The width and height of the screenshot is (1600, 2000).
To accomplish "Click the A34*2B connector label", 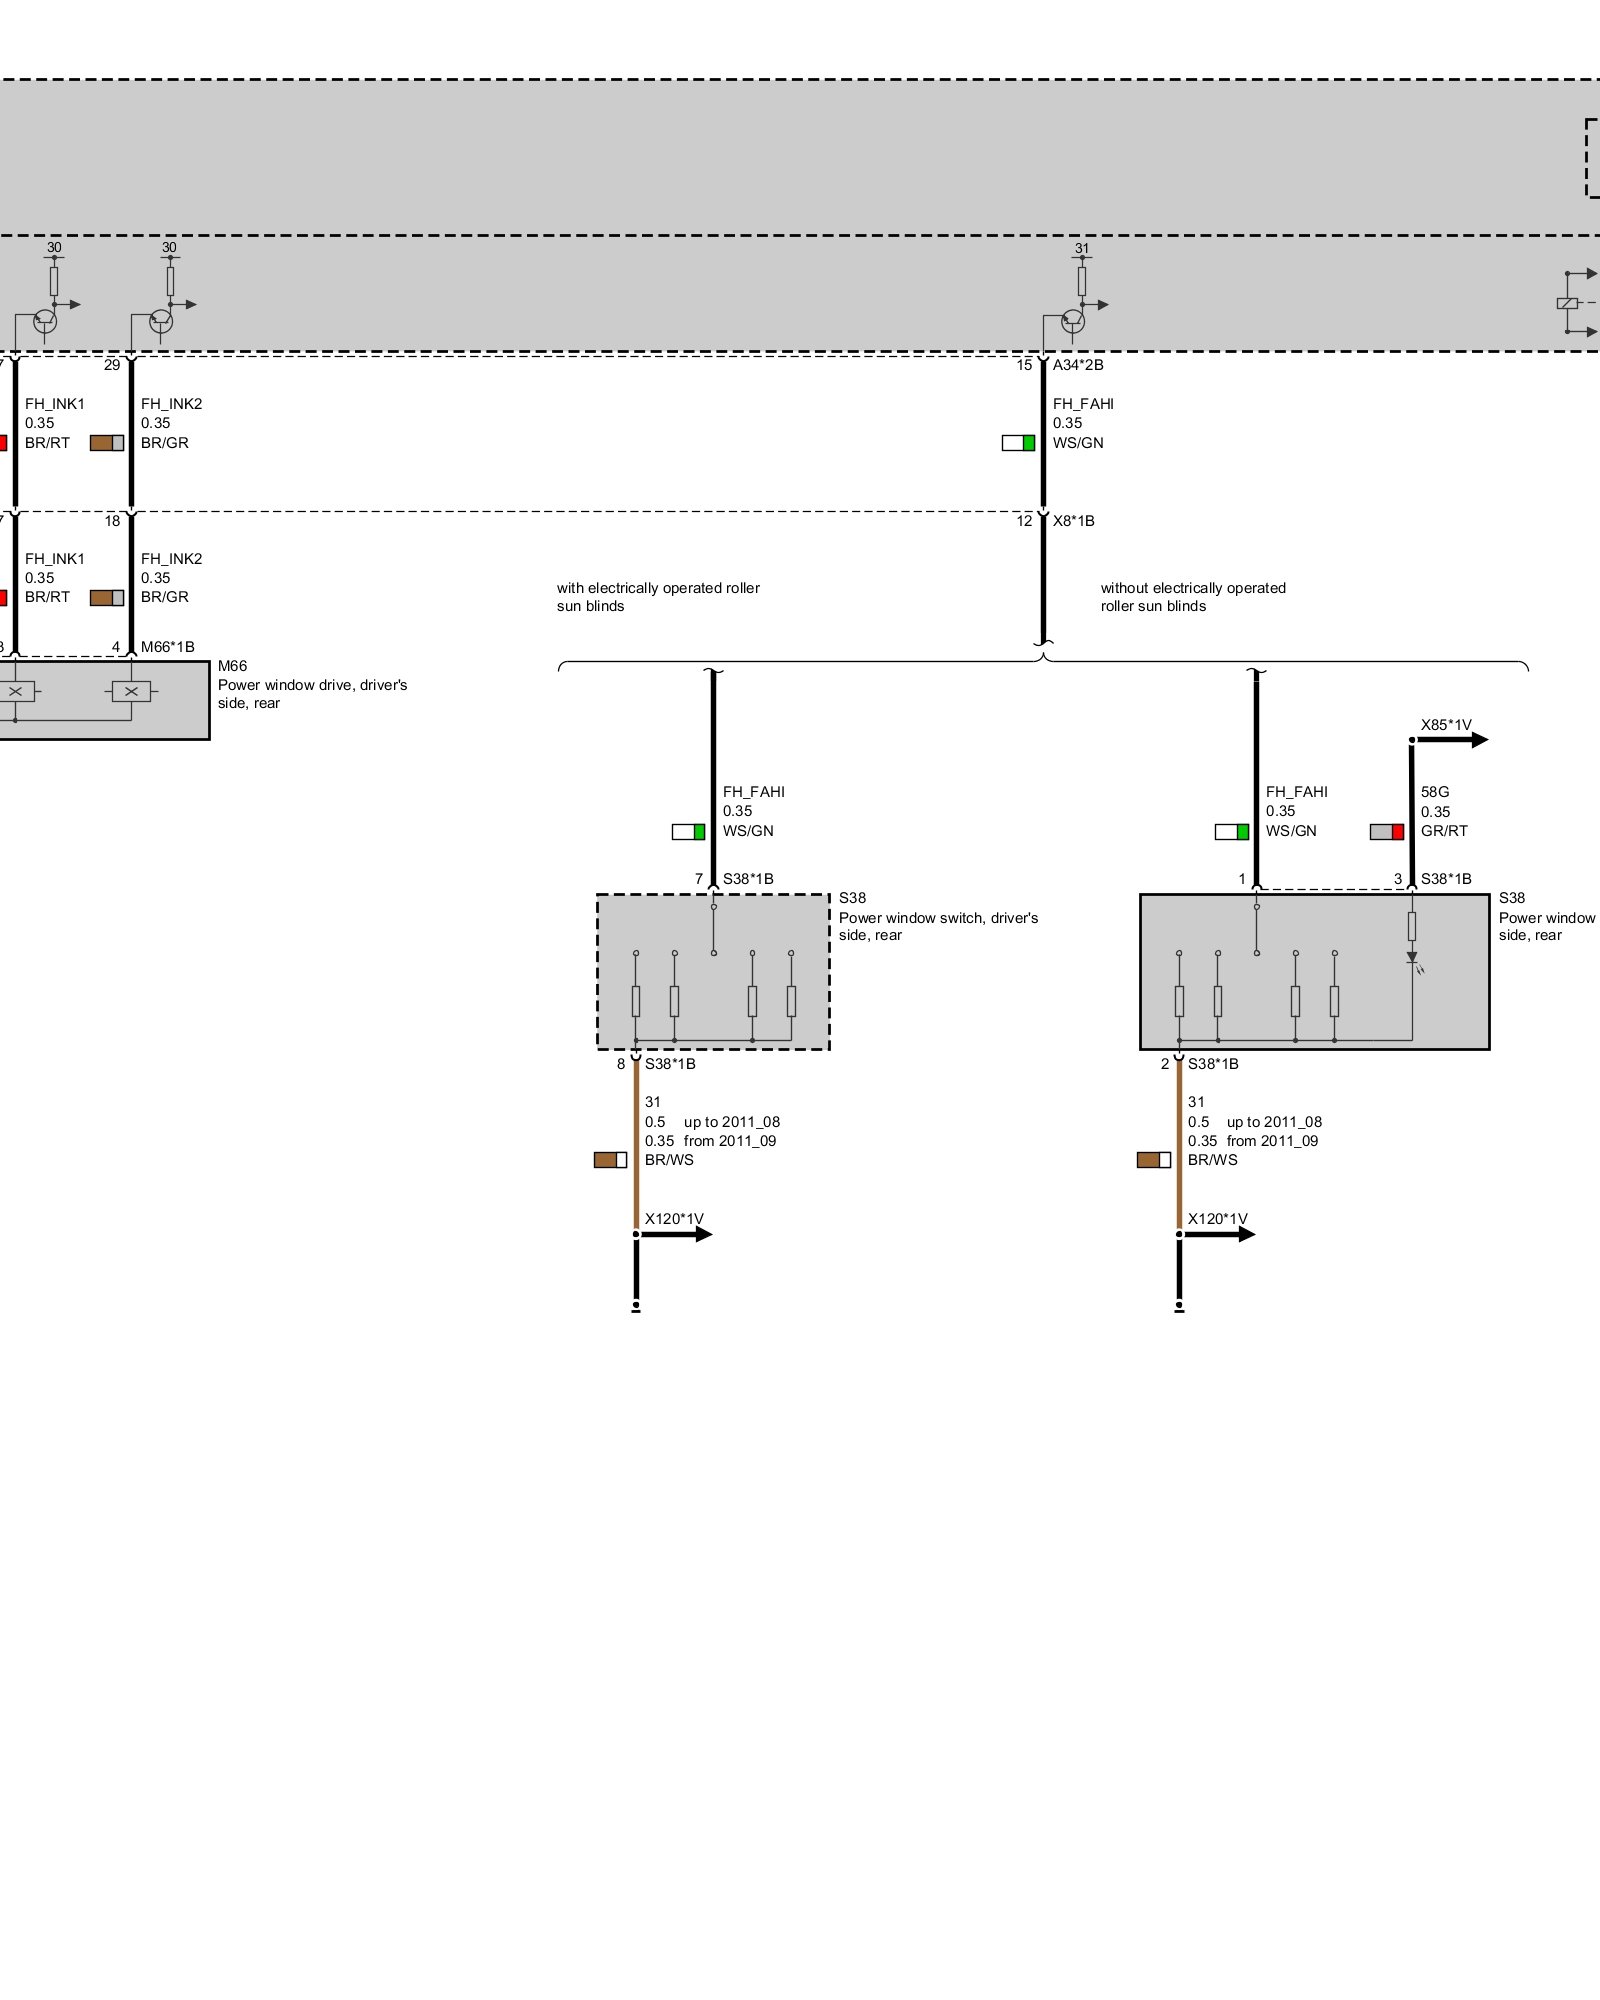I will pos(1078,365).
